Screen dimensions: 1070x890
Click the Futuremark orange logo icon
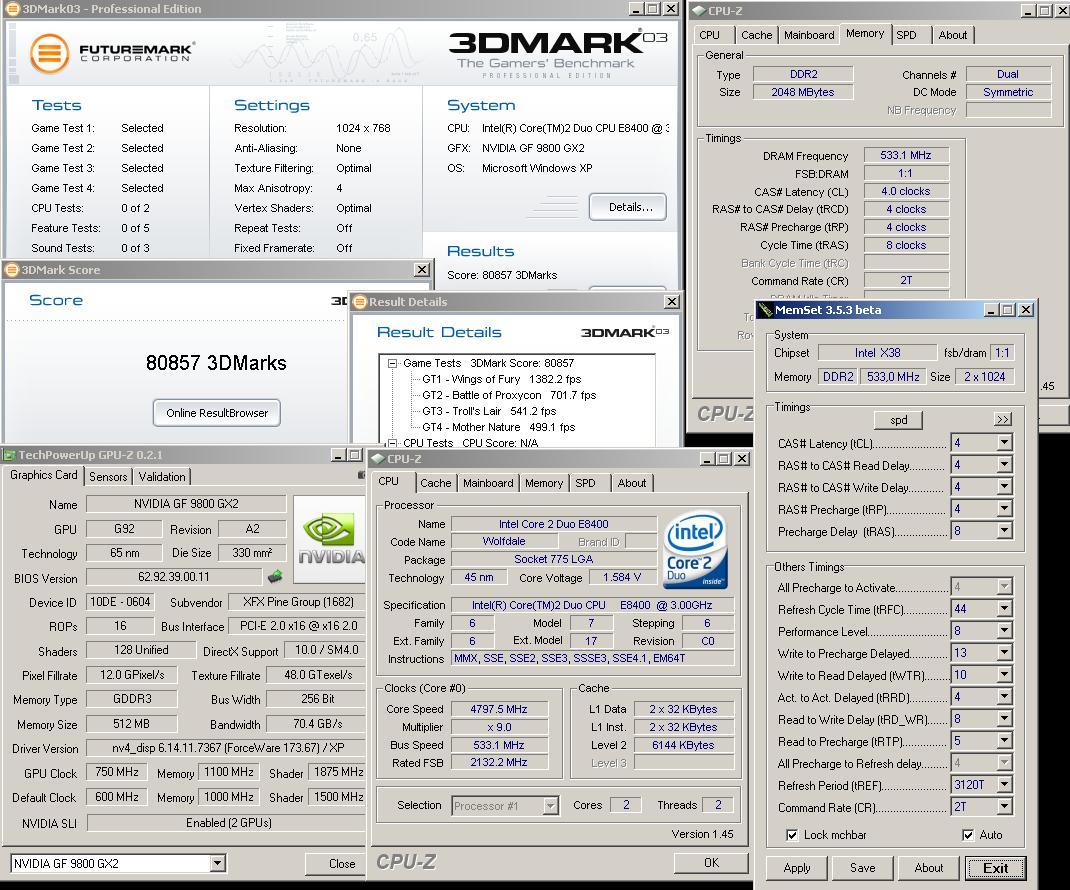[50, 53]
